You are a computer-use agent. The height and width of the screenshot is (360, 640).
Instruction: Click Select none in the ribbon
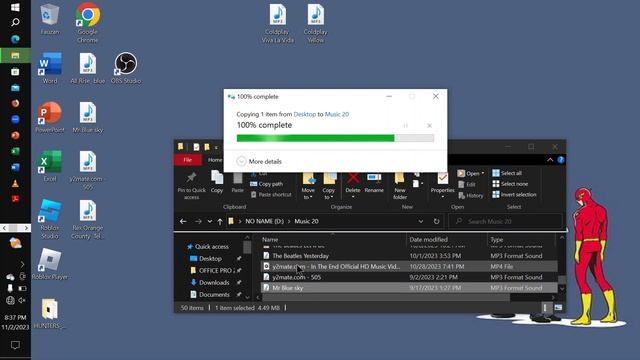click(510, 184)
